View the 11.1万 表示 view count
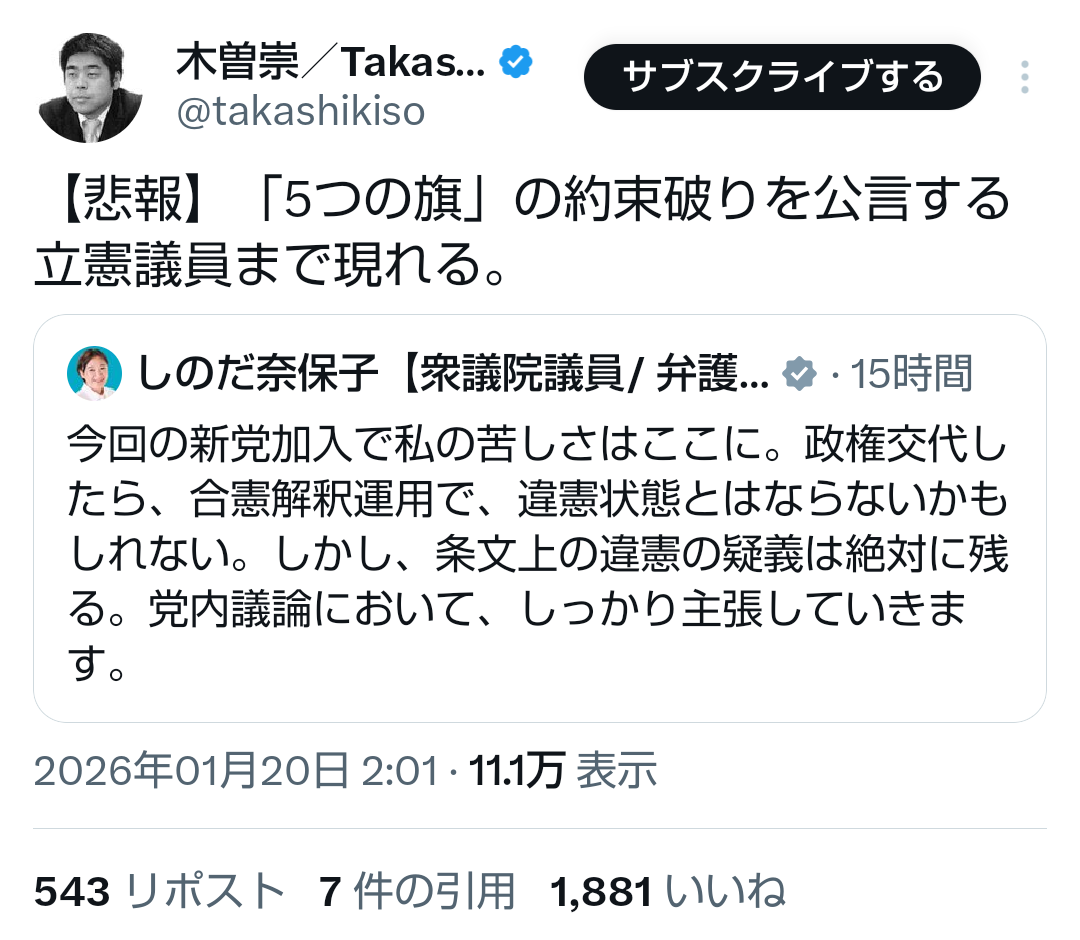 [x=565, y=771]
